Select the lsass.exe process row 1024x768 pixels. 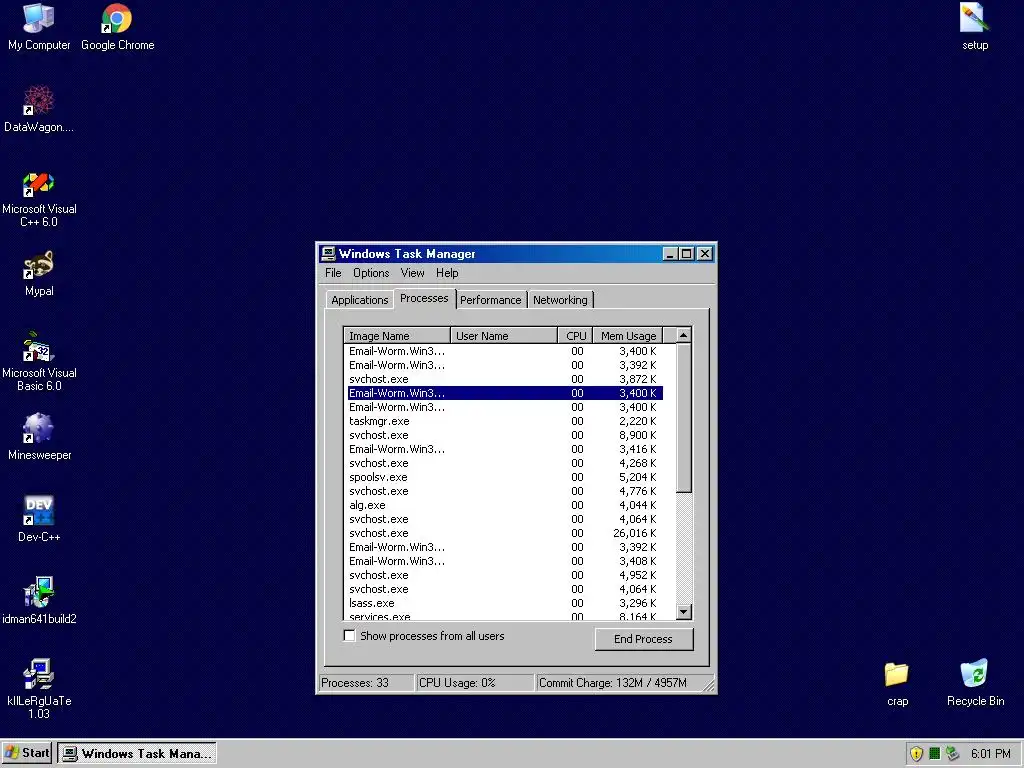point(504,603)
